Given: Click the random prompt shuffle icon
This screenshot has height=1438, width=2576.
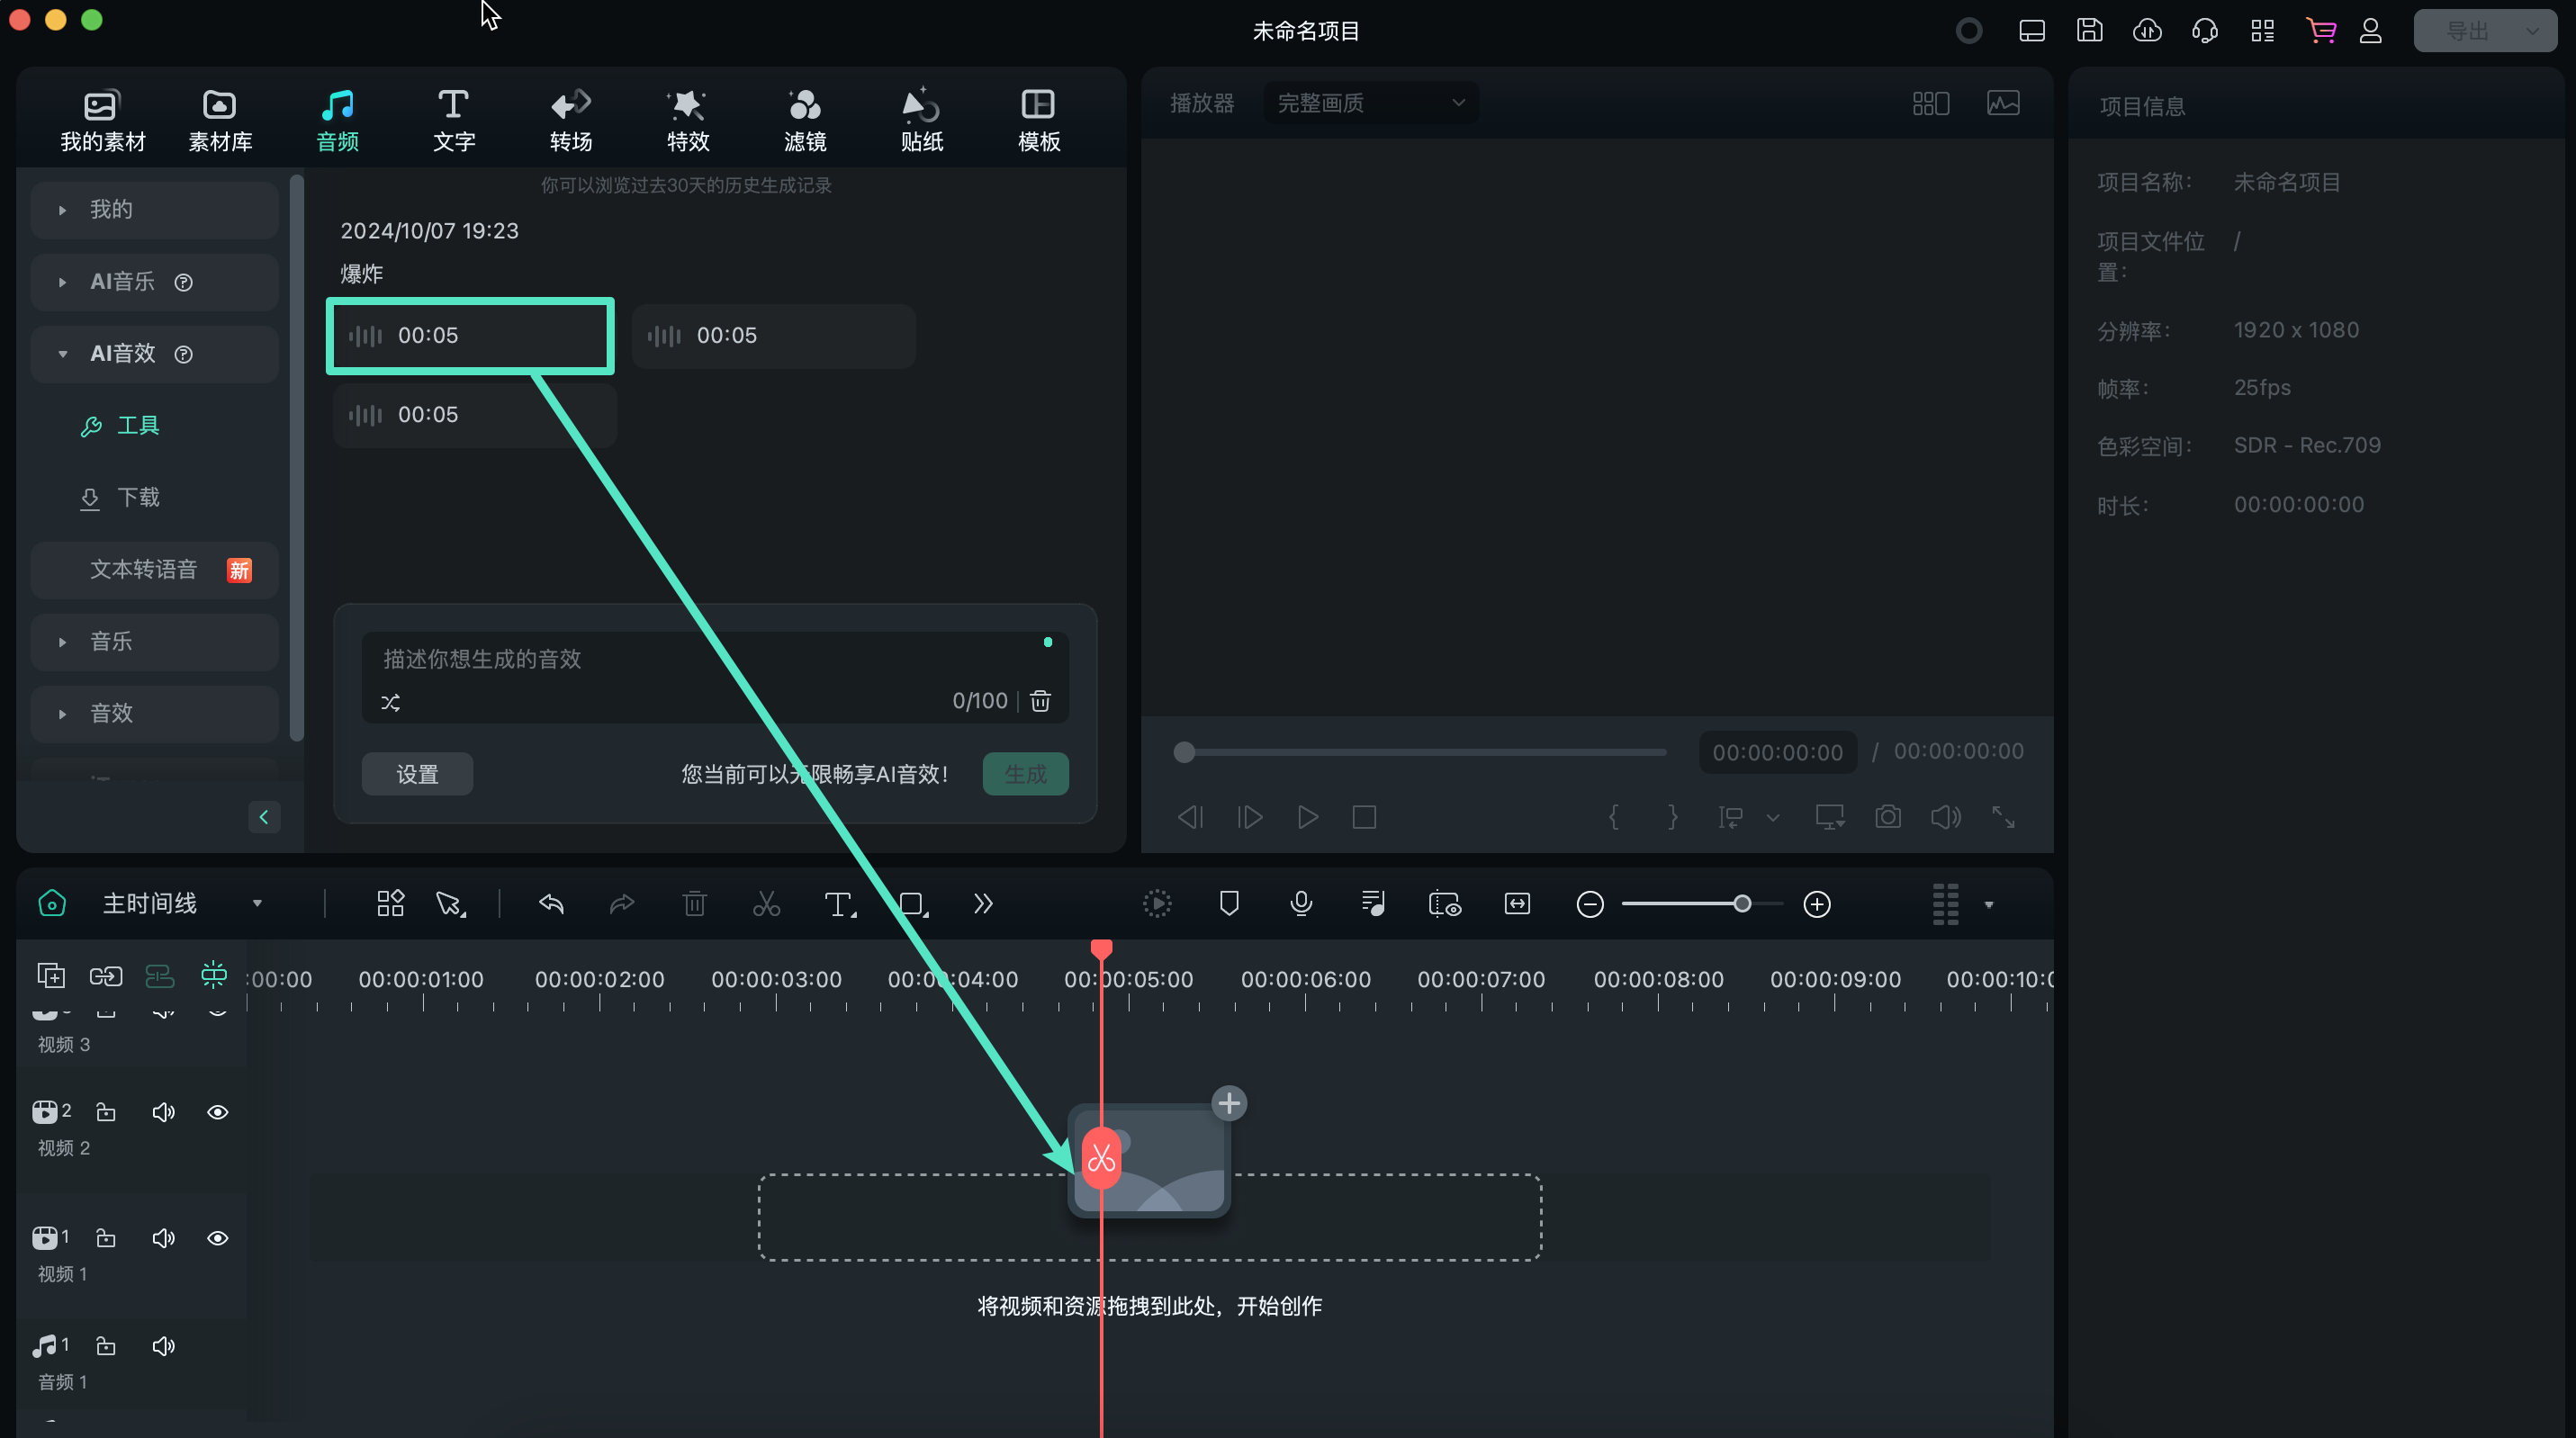Looking at the screenshot, I should tap(390, 702).
